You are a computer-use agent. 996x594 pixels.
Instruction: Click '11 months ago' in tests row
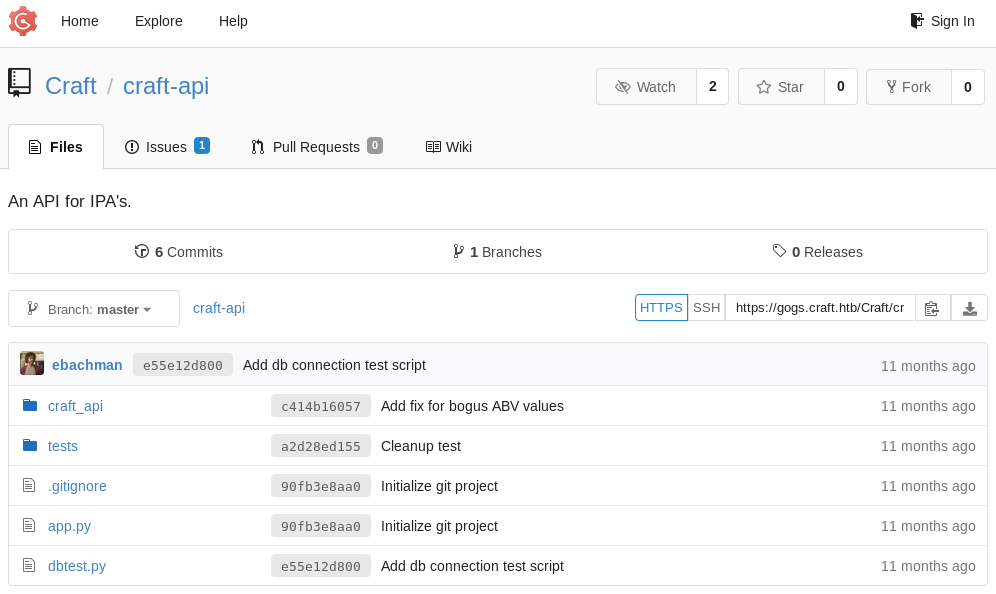point(928,446)
